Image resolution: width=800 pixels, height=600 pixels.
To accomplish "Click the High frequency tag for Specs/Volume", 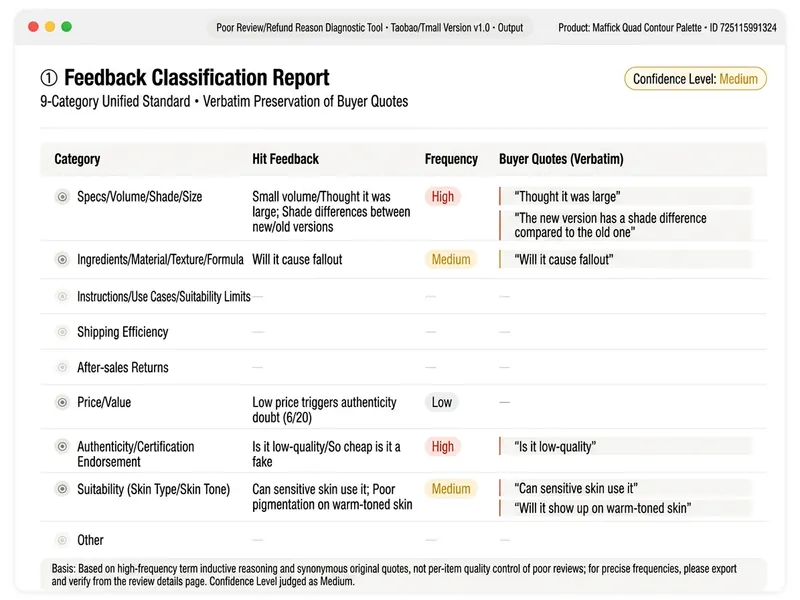I will coord(443,196).
